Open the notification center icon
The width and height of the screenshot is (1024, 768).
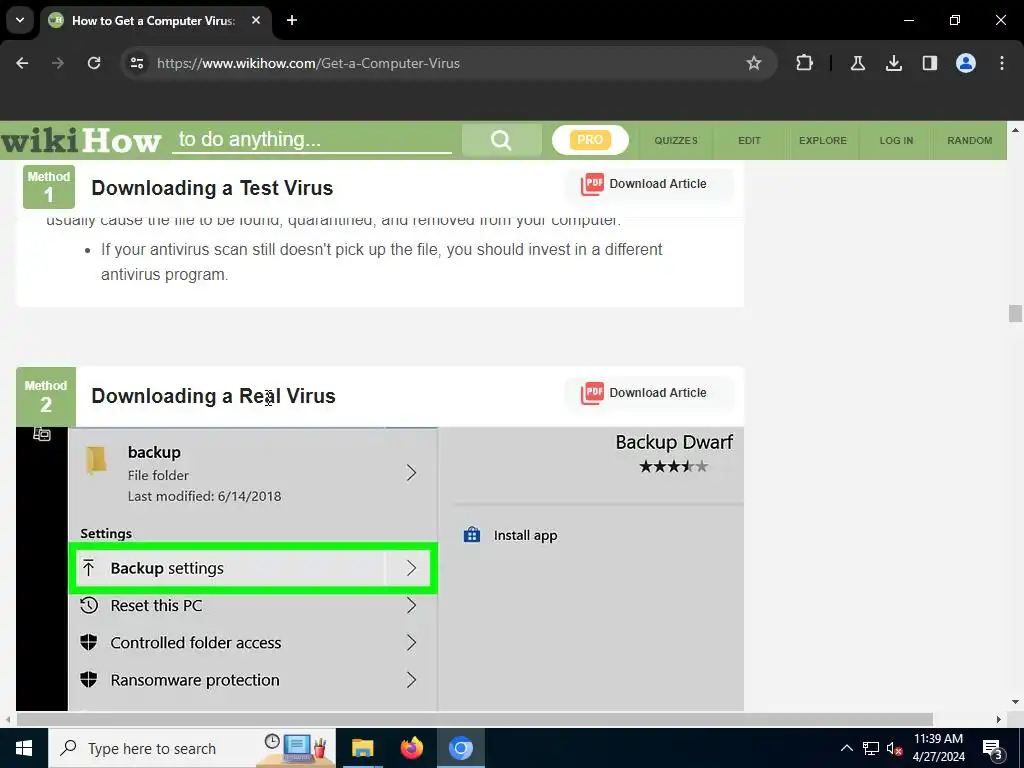(x=993, y=749)
